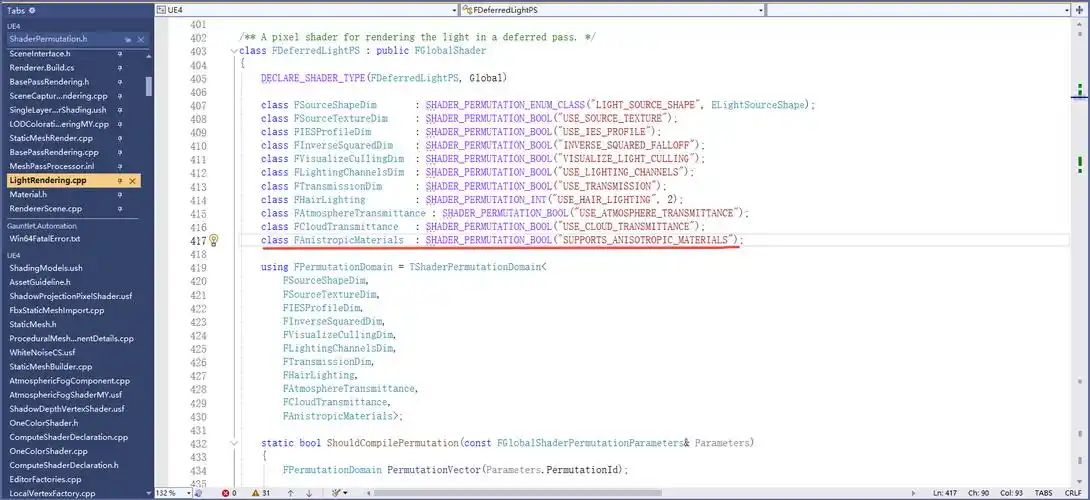Open the OneColorShader.h tab
This screenshot has height=500, width=1090.
44,423
